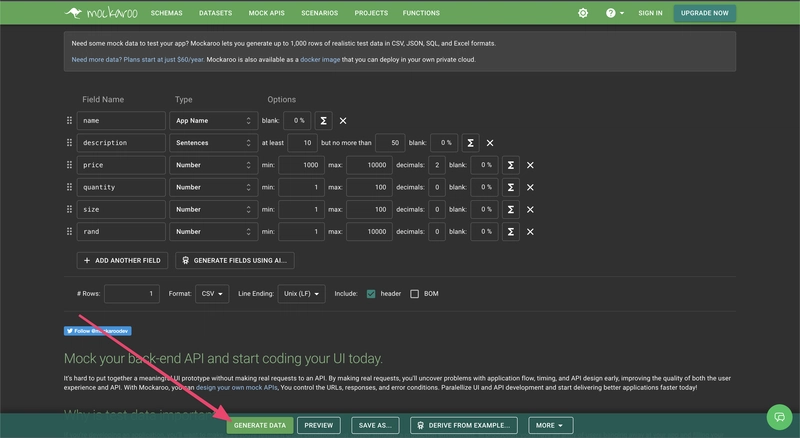Click the formula sigma icon for quantity row
This screenshot has height=438, width=800.
[x=511, y=187]
